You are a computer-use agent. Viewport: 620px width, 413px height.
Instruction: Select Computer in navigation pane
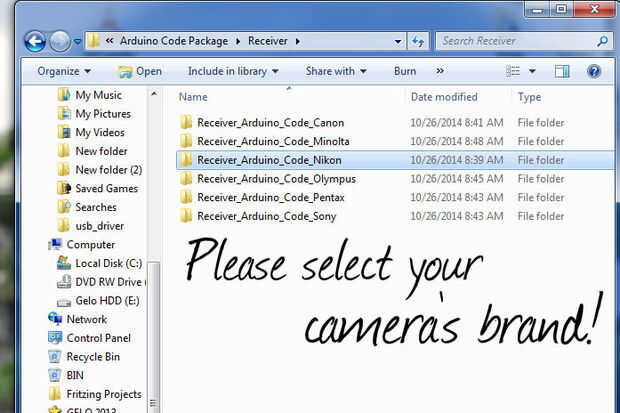point(91,245)
